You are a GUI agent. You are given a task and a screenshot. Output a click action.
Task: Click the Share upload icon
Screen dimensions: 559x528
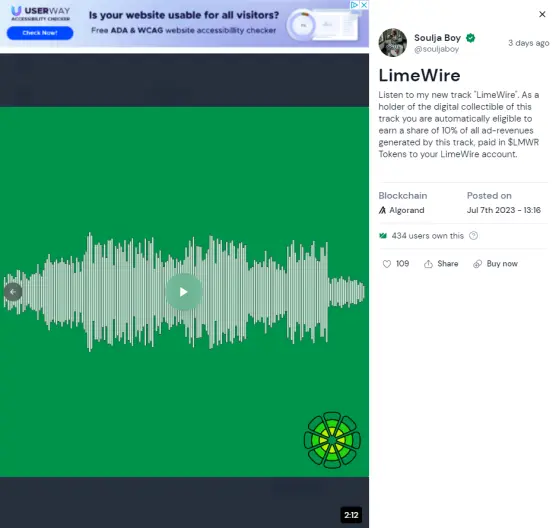[428, 264]
